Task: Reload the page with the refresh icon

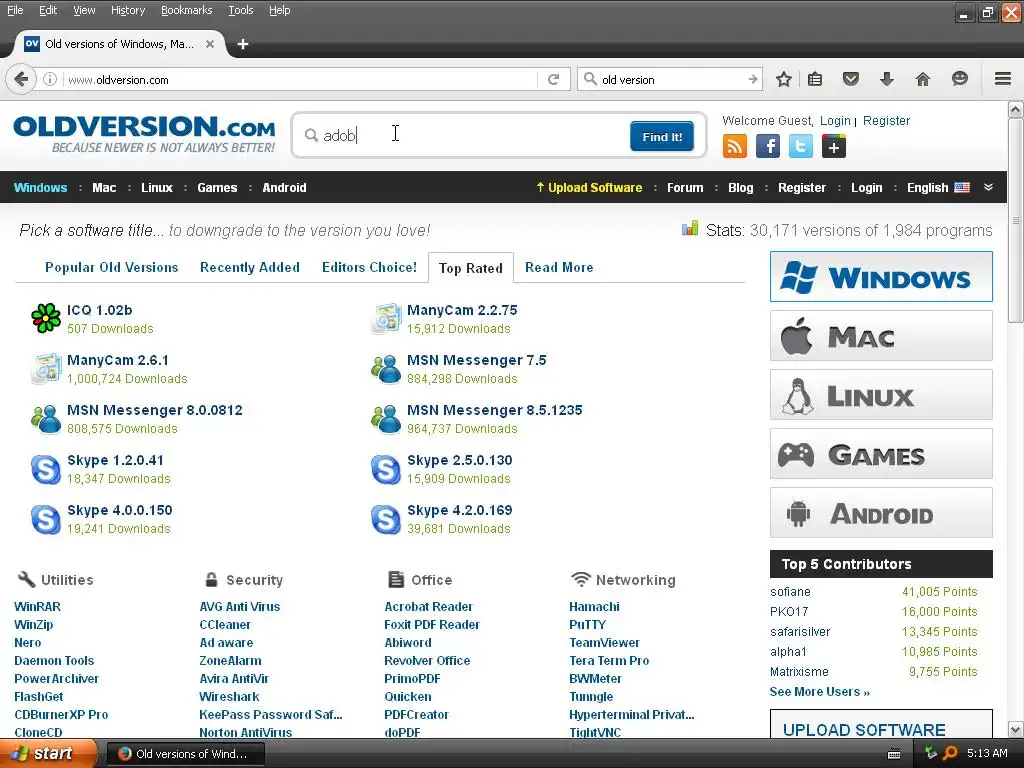Action: [553, 80]
